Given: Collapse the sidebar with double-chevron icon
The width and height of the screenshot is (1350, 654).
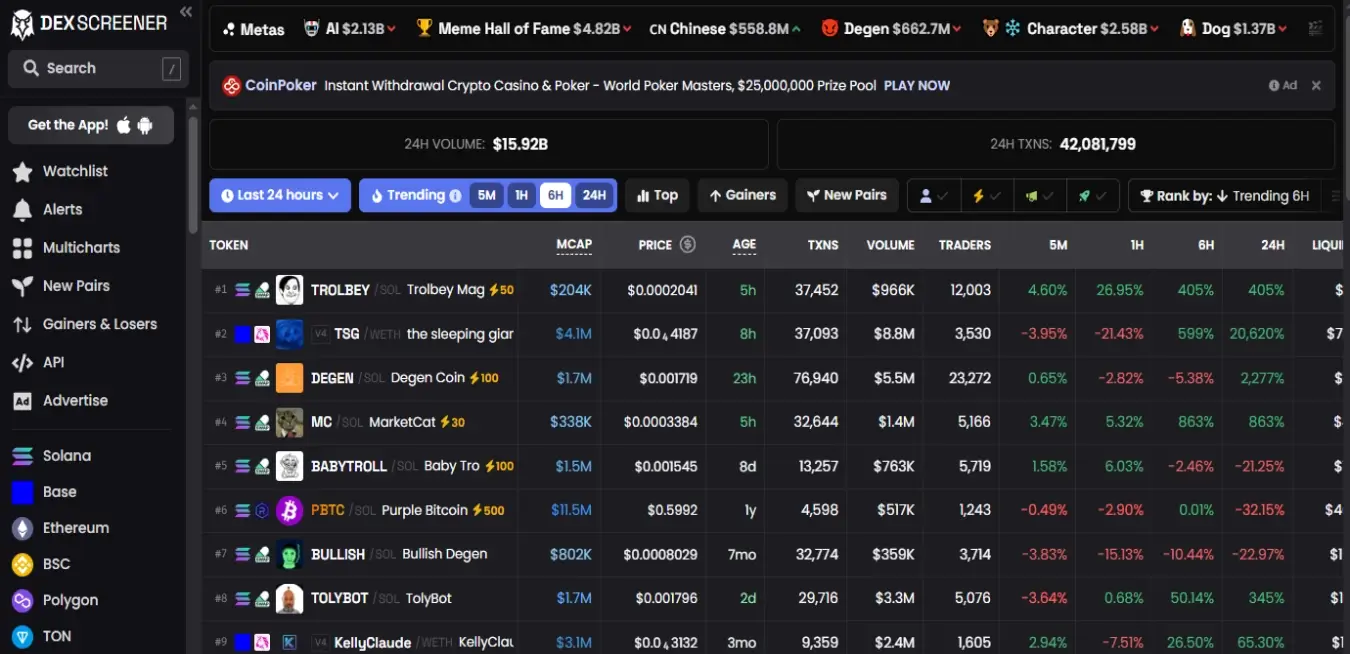Looking at the screenshot, I should coord(186,12).
